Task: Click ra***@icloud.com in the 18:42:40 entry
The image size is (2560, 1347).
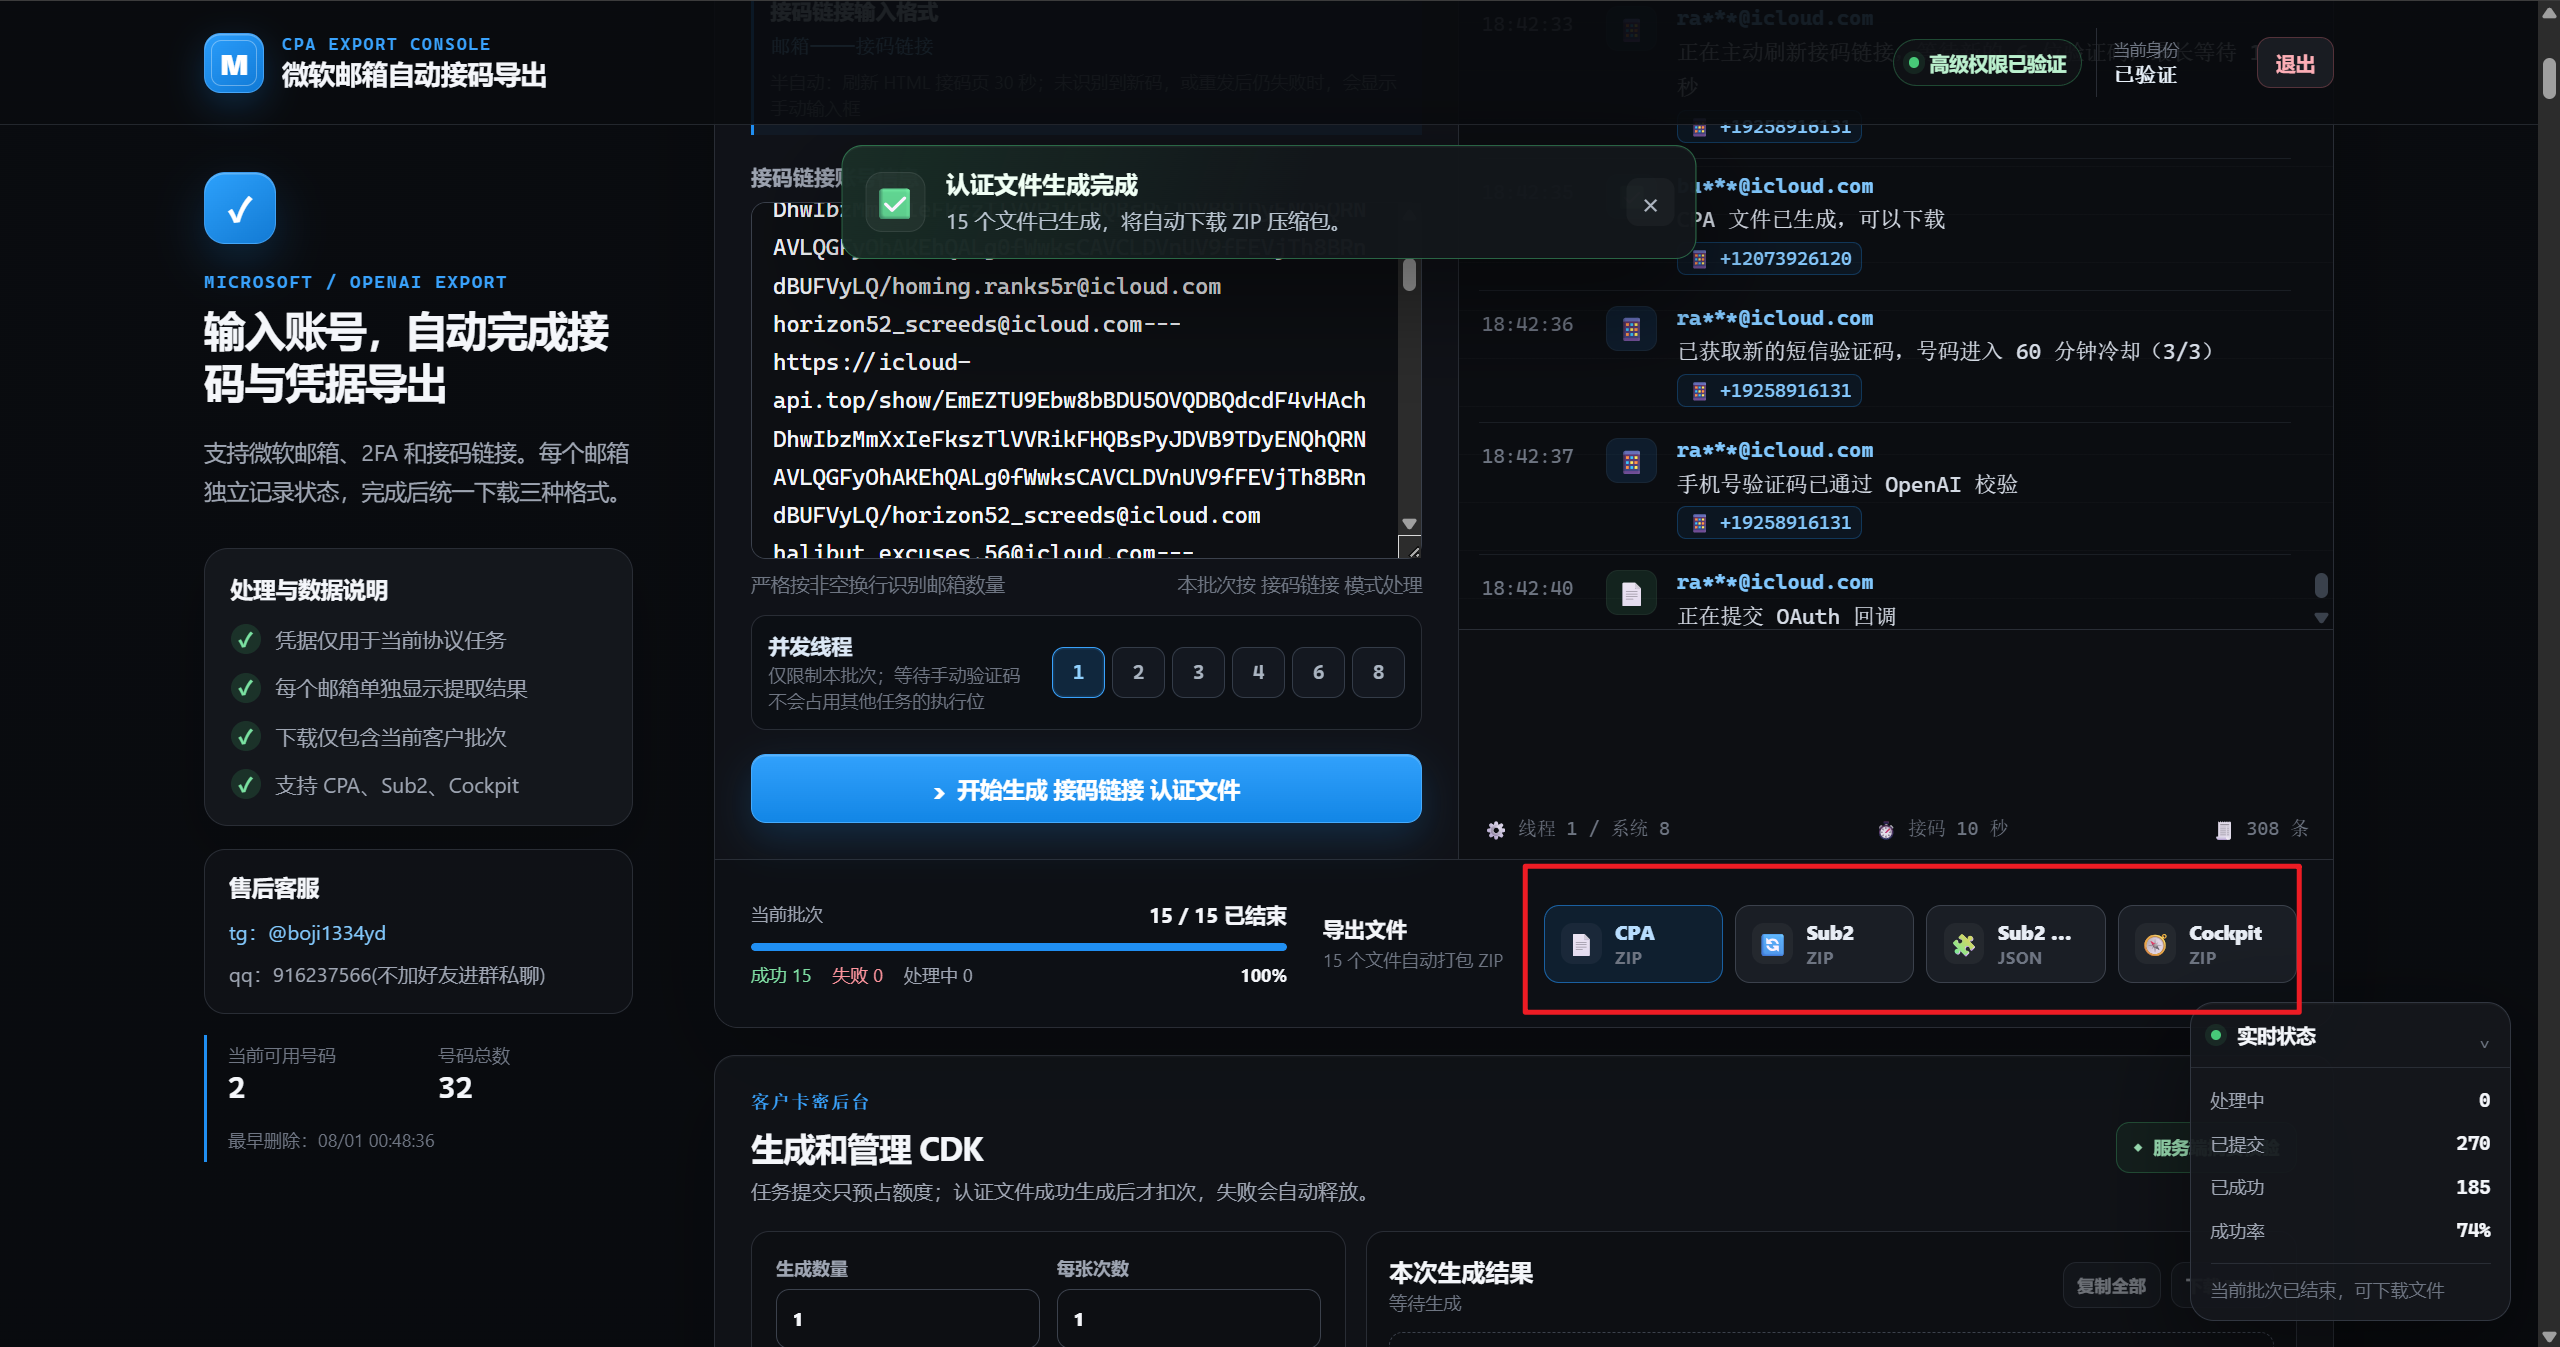Action: coord(1775,583)
